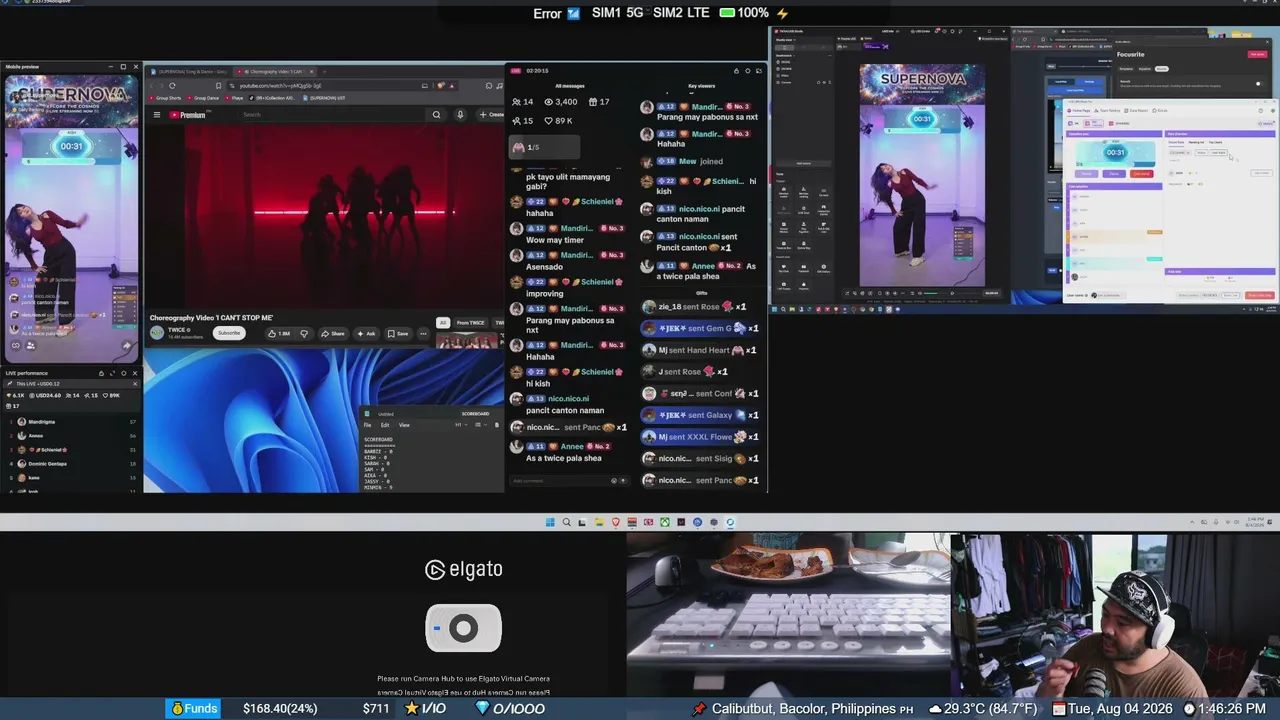1280x720 pixels.
Task: Open File Explorer from the taskbar
Action: [599, 522]
